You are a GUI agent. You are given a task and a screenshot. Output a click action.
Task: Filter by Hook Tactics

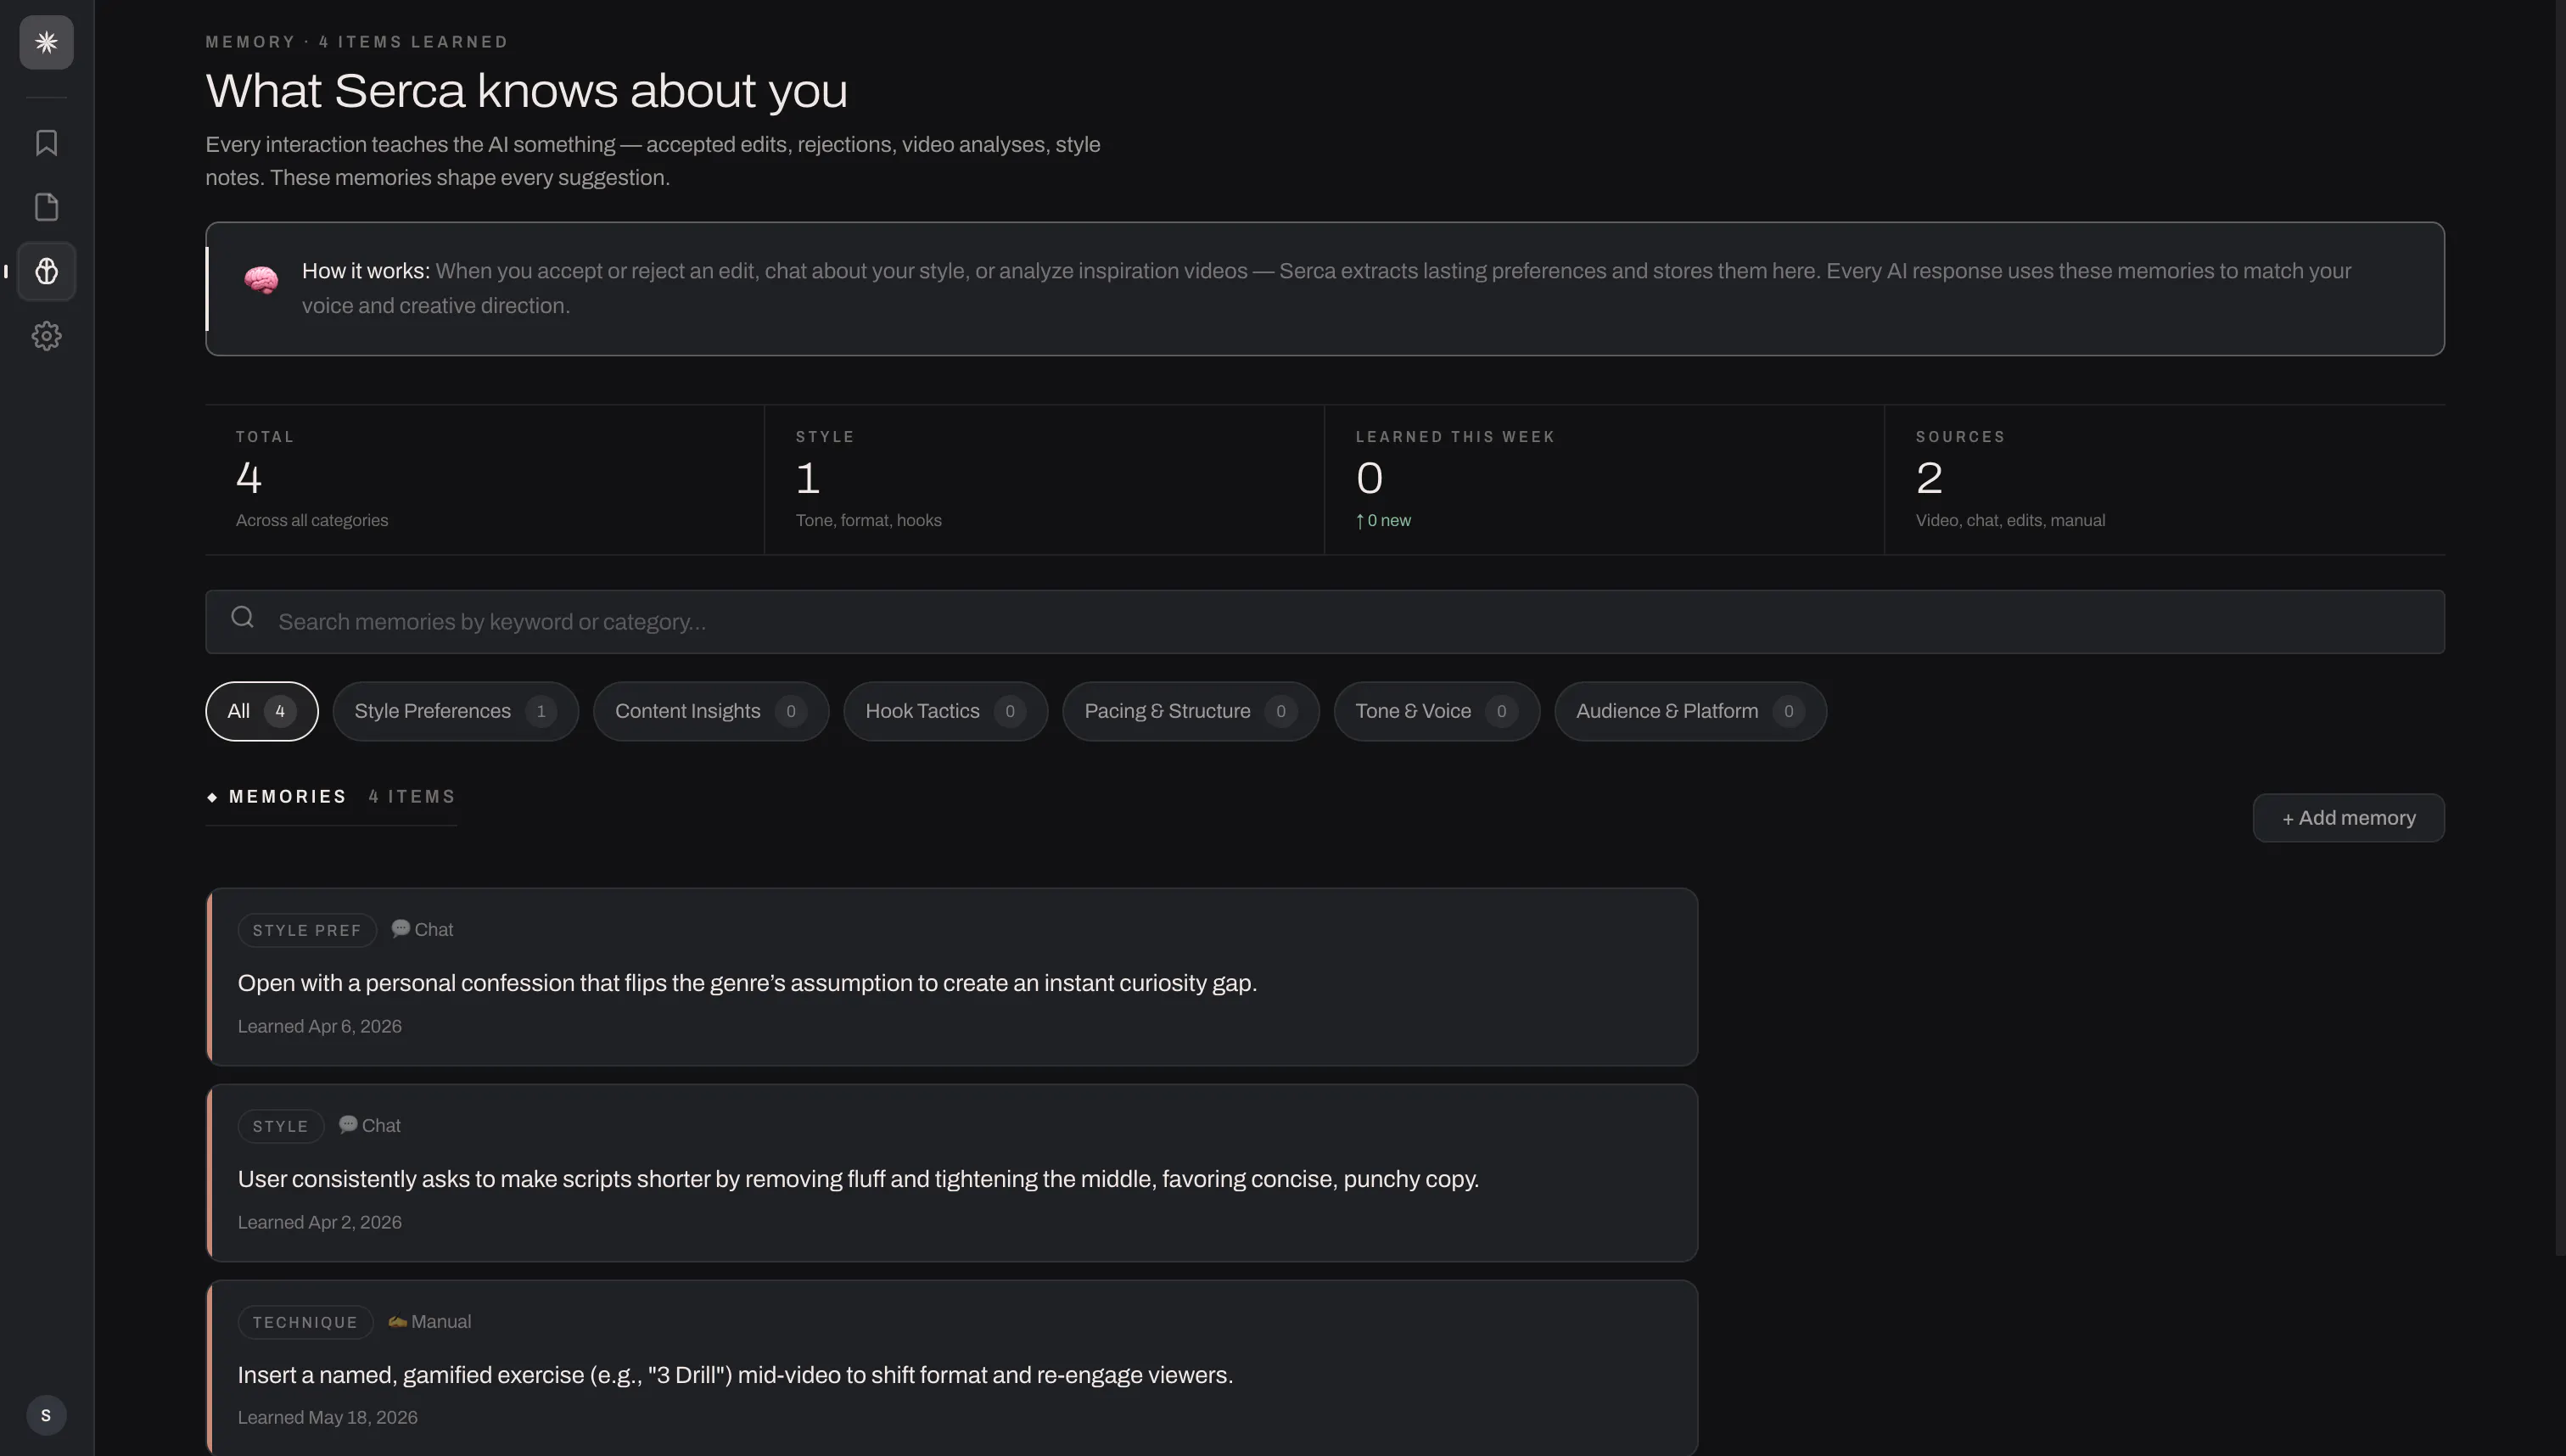946,711
